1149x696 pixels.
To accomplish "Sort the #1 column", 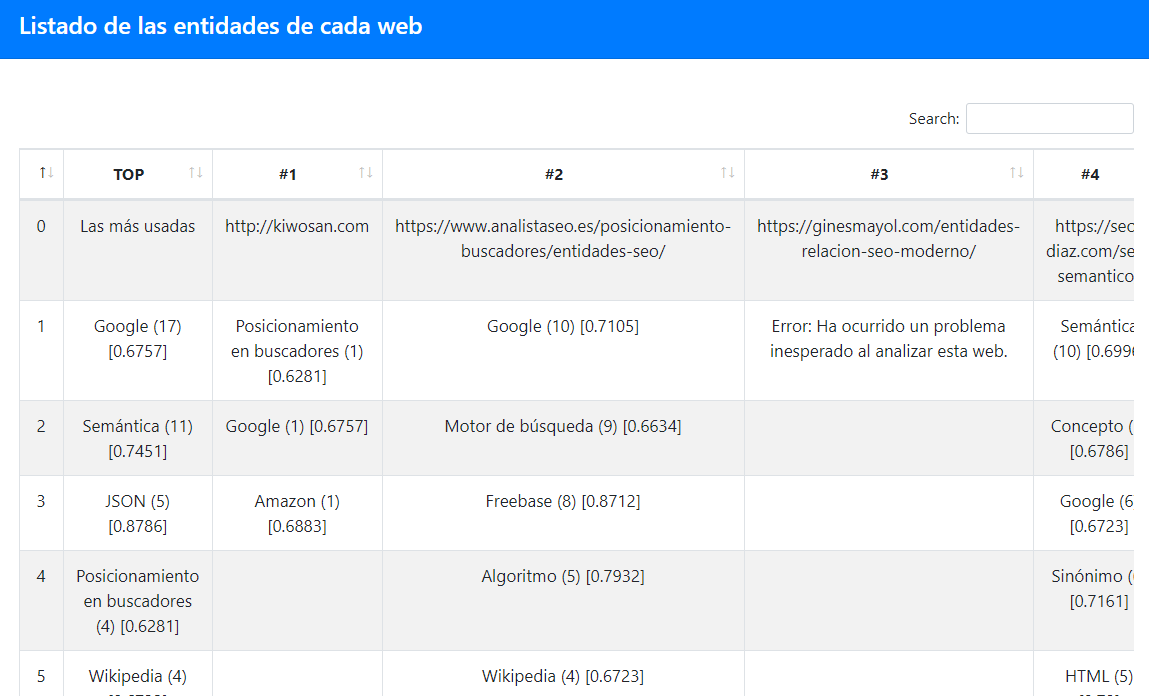I will 366,173.
